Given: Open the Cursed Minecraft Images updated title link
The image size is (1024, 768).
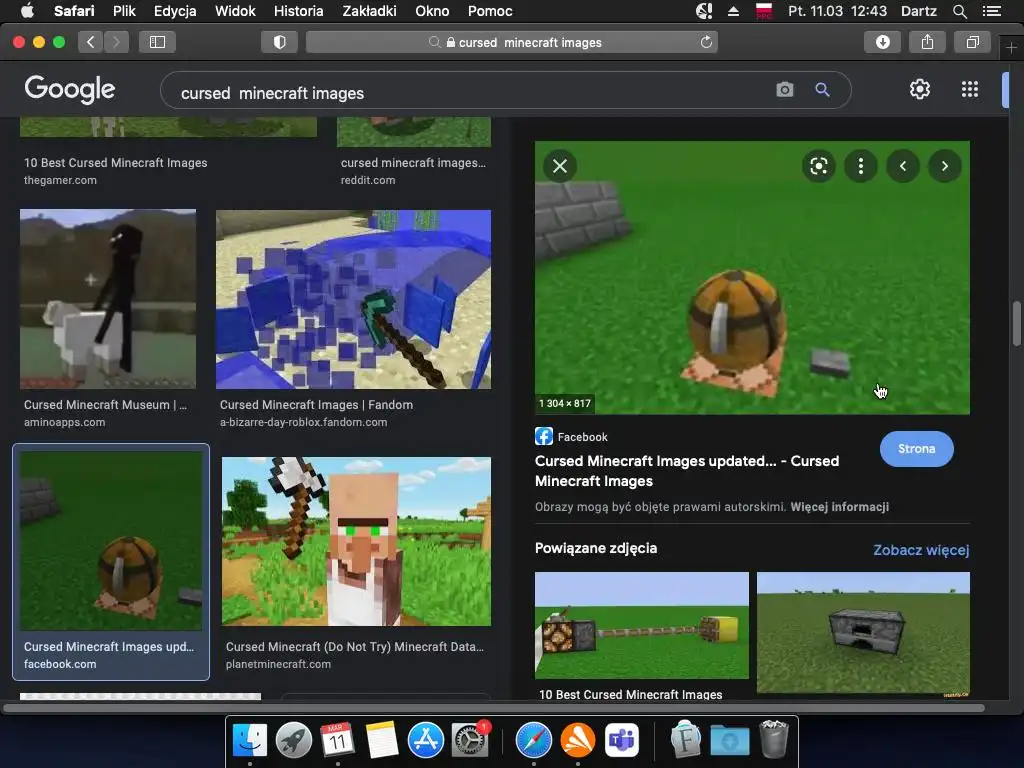Looking at the screenshot, I should click(686, 471).
